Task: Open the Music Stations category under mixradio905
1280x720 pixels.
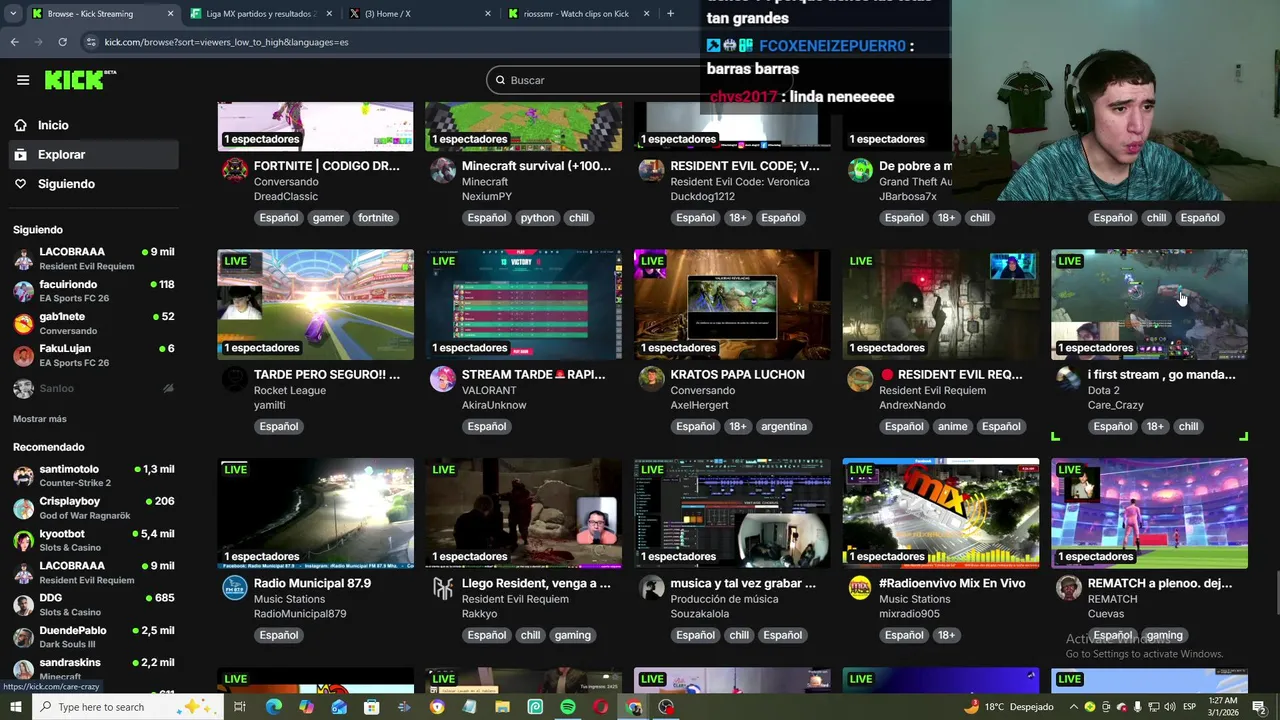Action: point(915,599)
